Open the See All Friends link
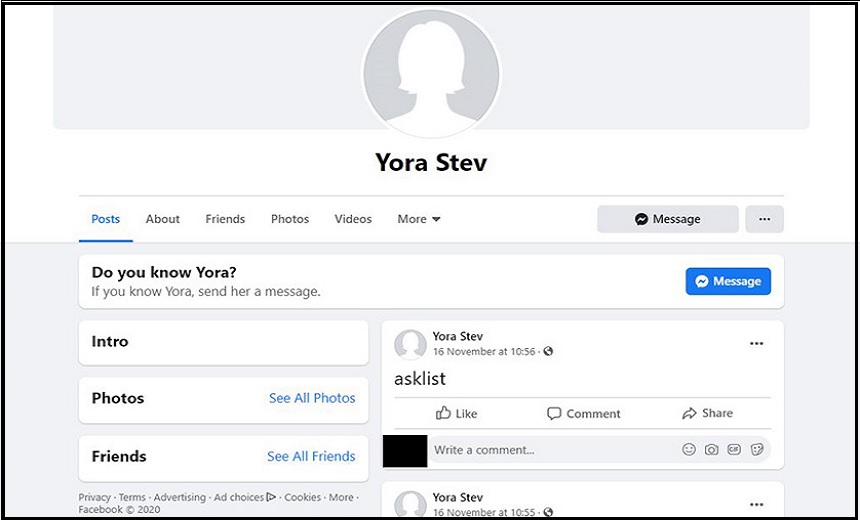 pyautogui.click(x=311, y=456)
